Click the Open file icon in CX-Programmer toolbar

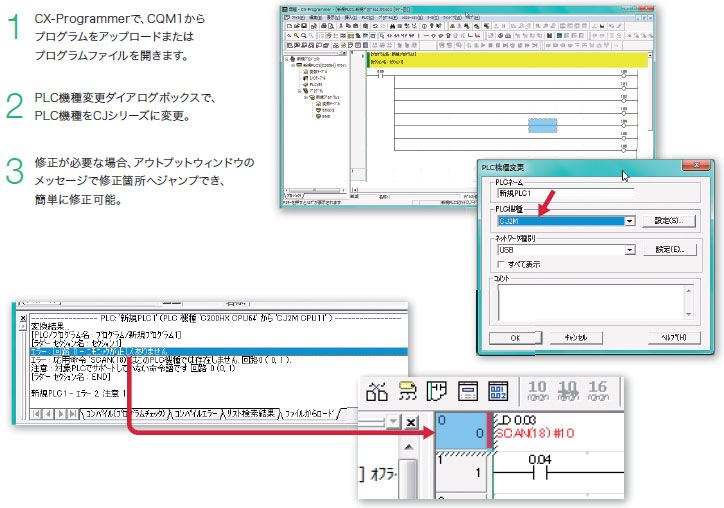(297, 26)
